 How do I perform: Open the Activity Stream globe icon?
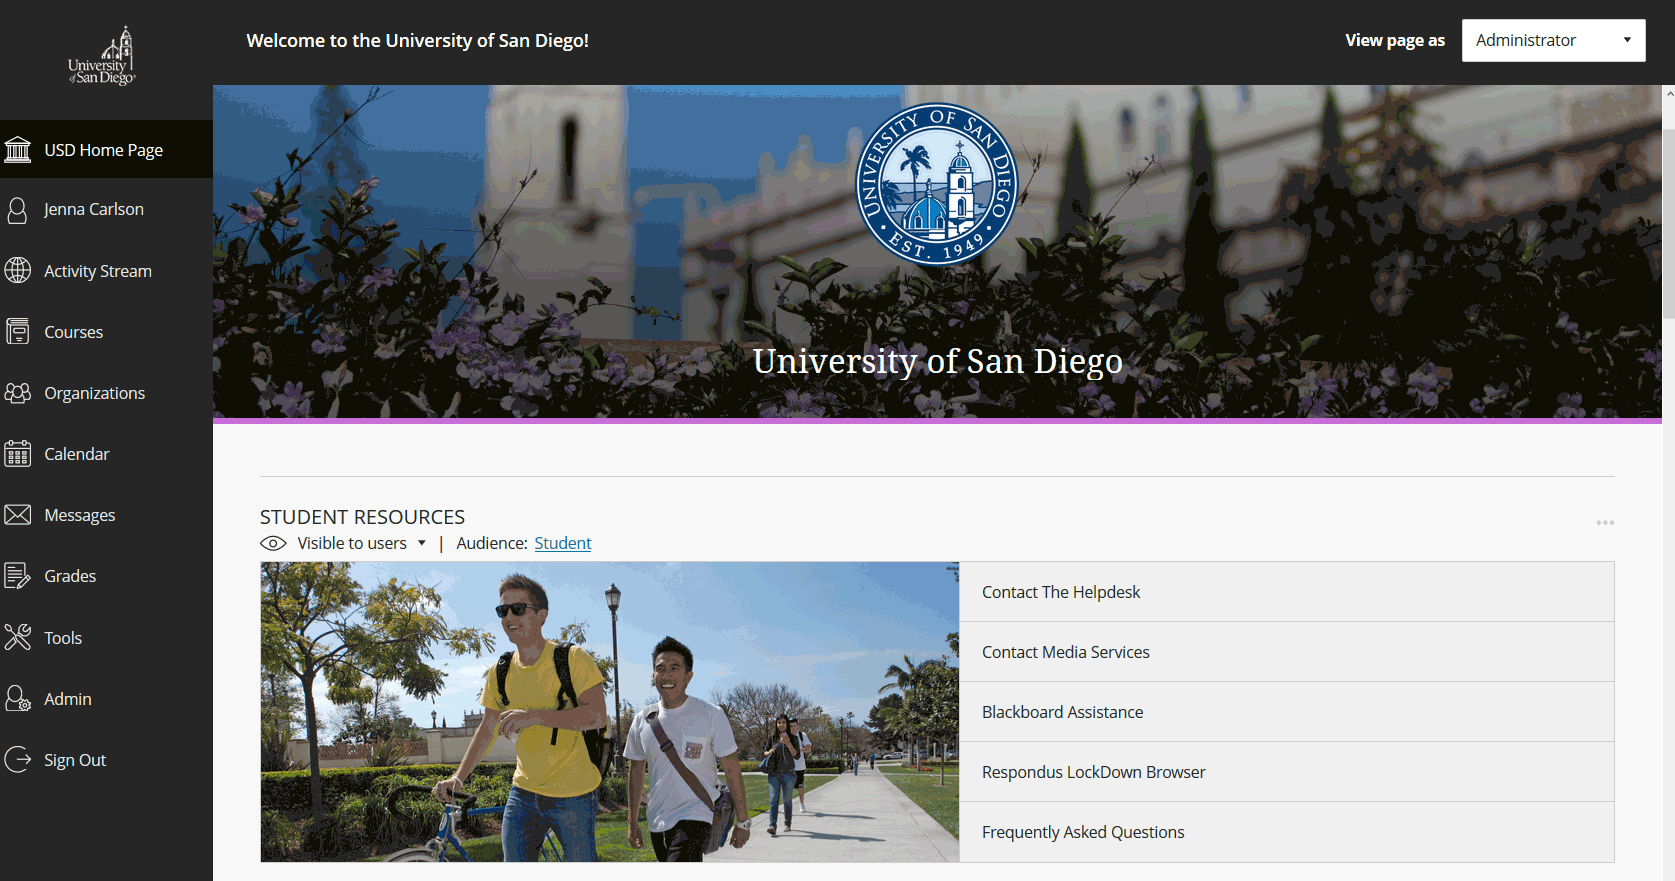point(18,271)
